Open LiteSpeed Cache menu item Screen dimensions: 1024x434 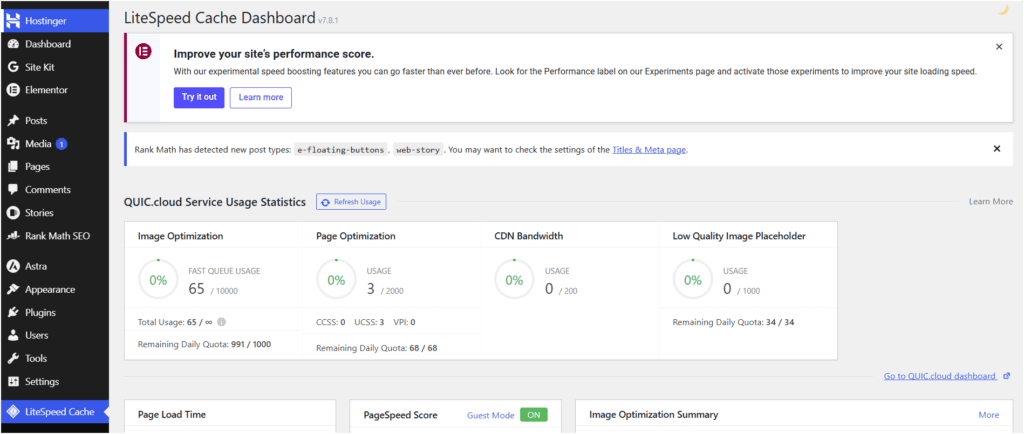(x=55, y=412)
